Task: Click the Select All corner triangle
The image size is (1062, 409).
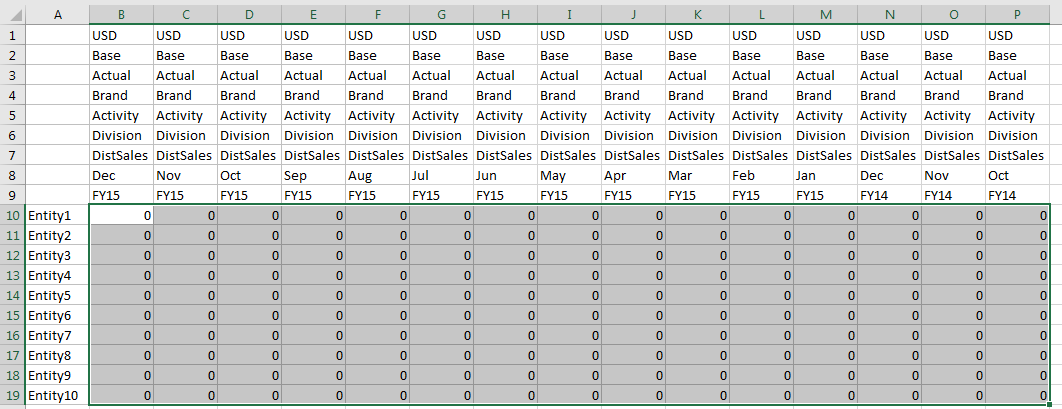Action: click(x=12, y=14)
